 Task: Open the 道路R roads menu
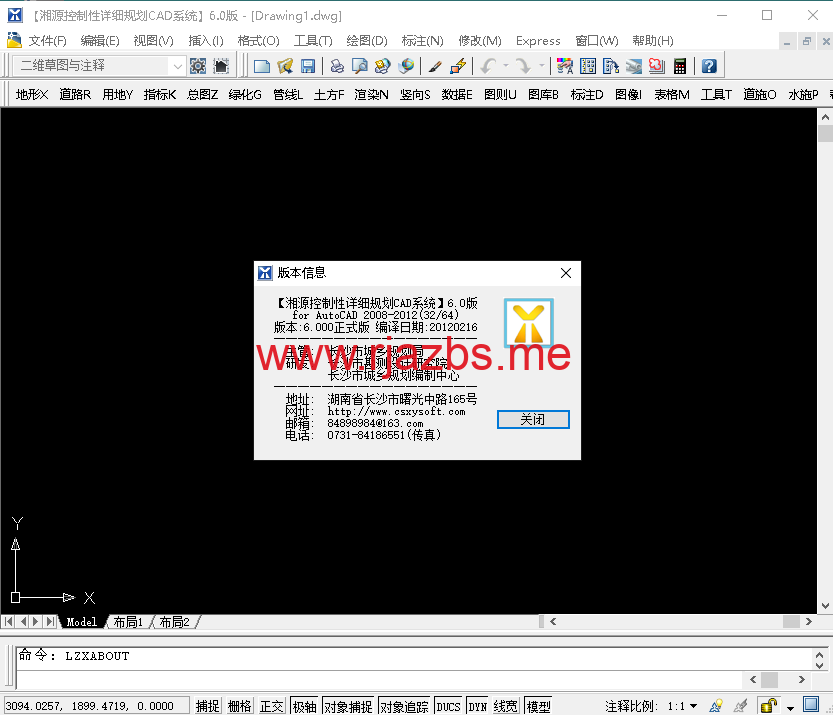[75, 95]
